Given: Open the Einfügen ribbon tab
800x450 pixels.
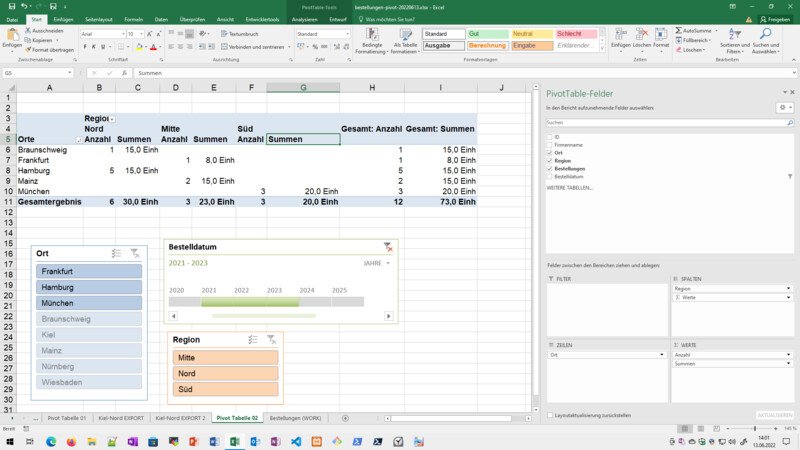Looking at the screenshot, I should (x=63, y=19).
